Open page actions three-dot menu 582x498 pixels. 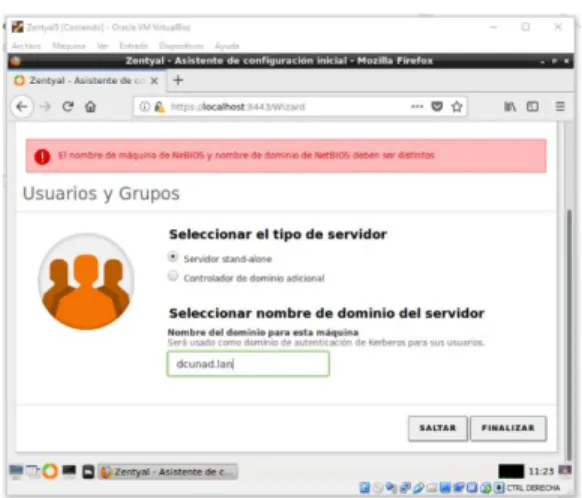pyautogui.click(x=417, y=107)
